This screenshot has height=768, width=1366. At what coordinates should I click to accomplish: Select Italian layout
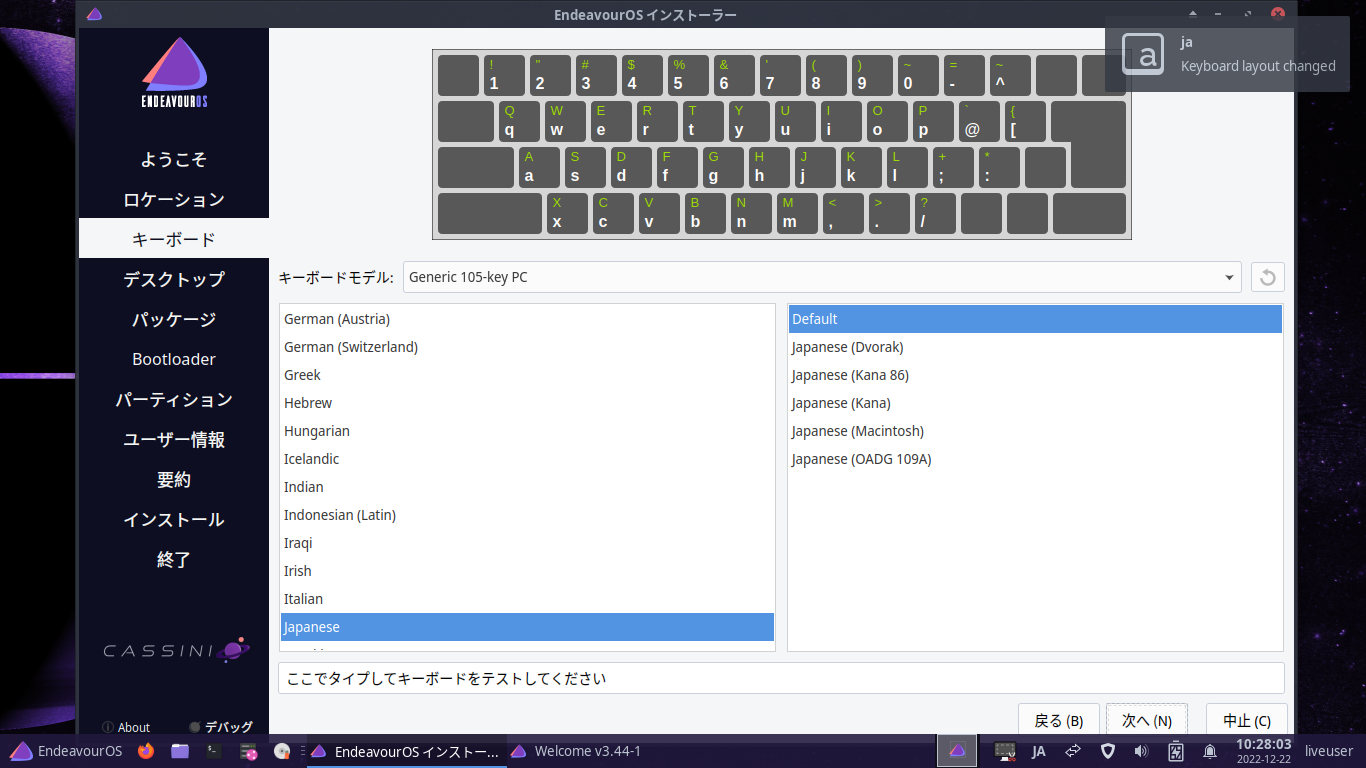click(527, 599)
